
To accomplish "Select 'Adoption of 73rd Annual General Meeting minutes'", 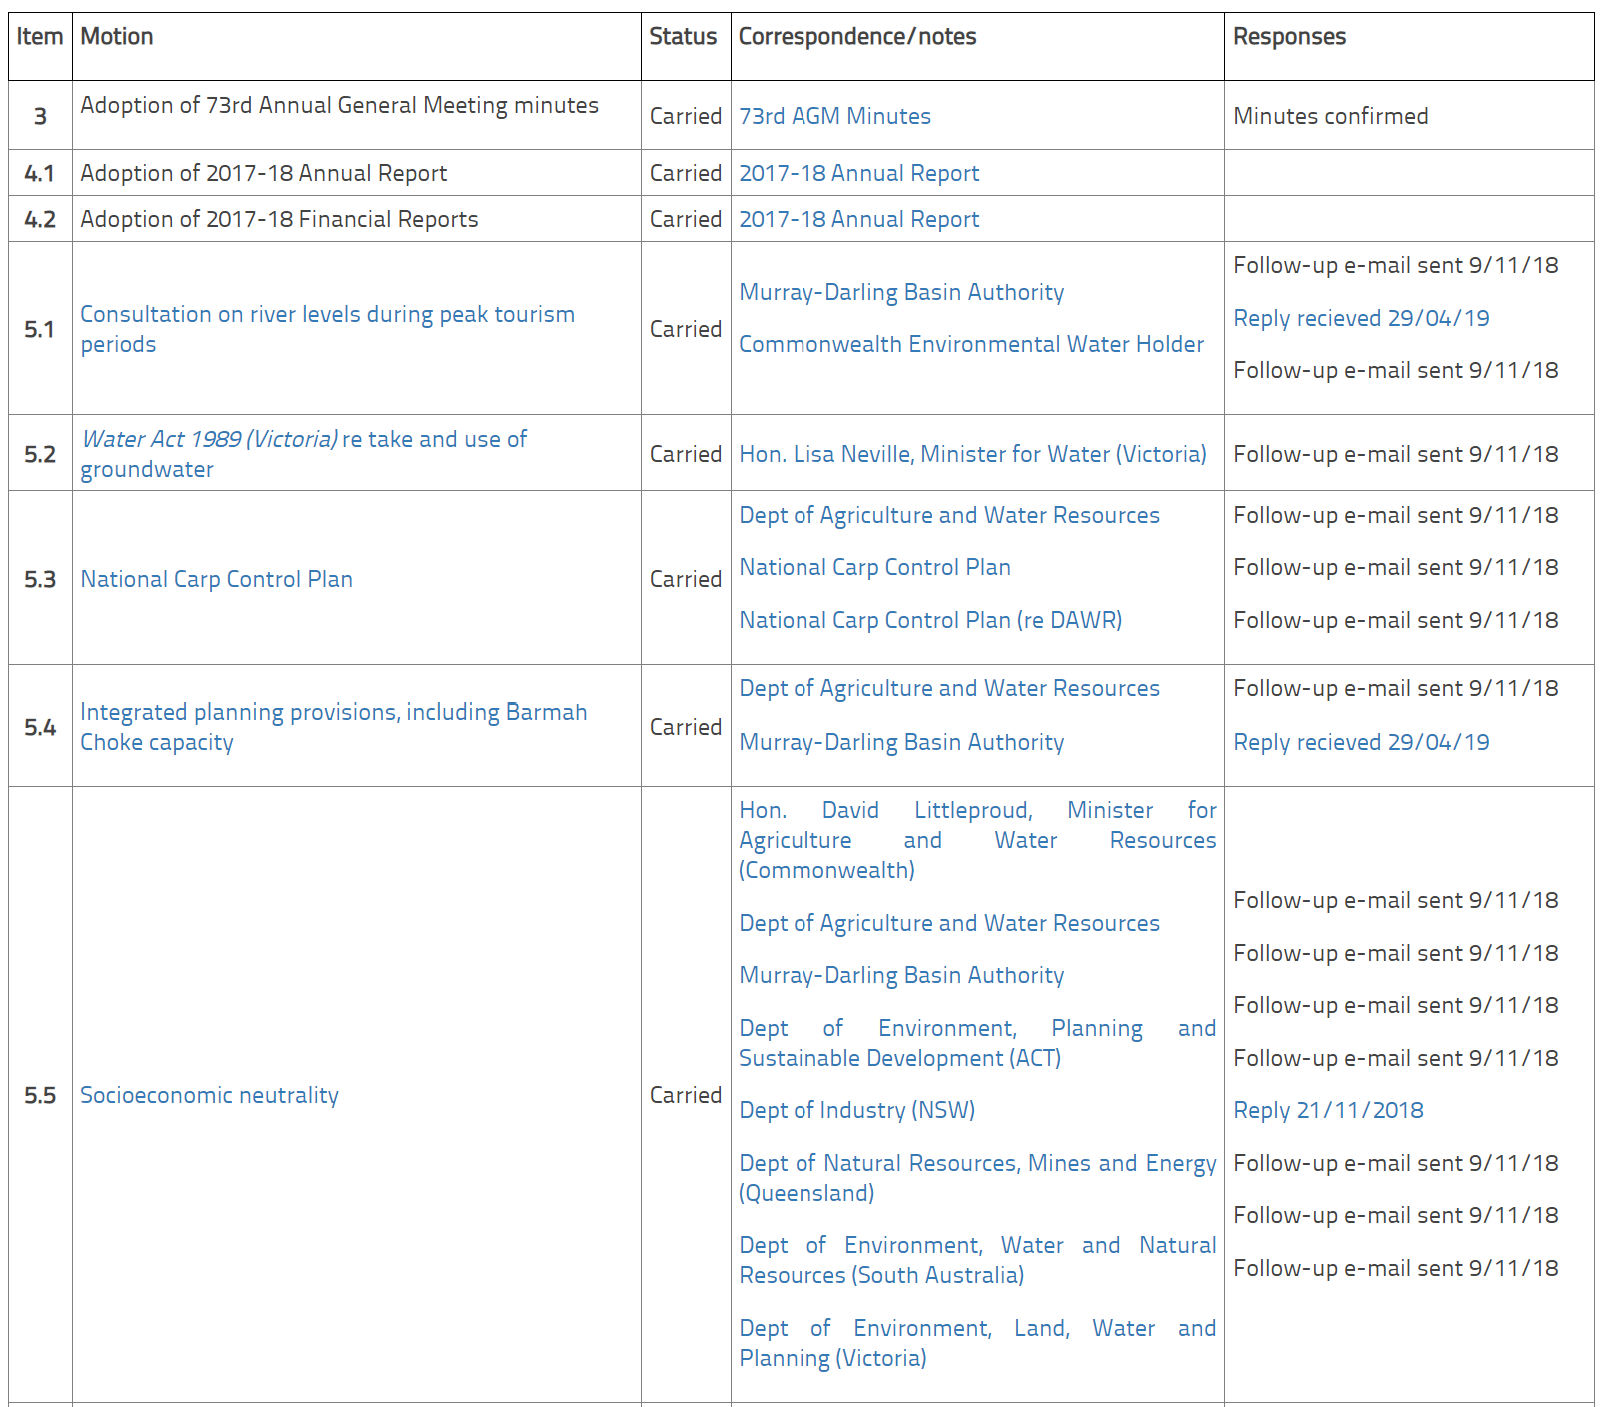I will point(339,105).
